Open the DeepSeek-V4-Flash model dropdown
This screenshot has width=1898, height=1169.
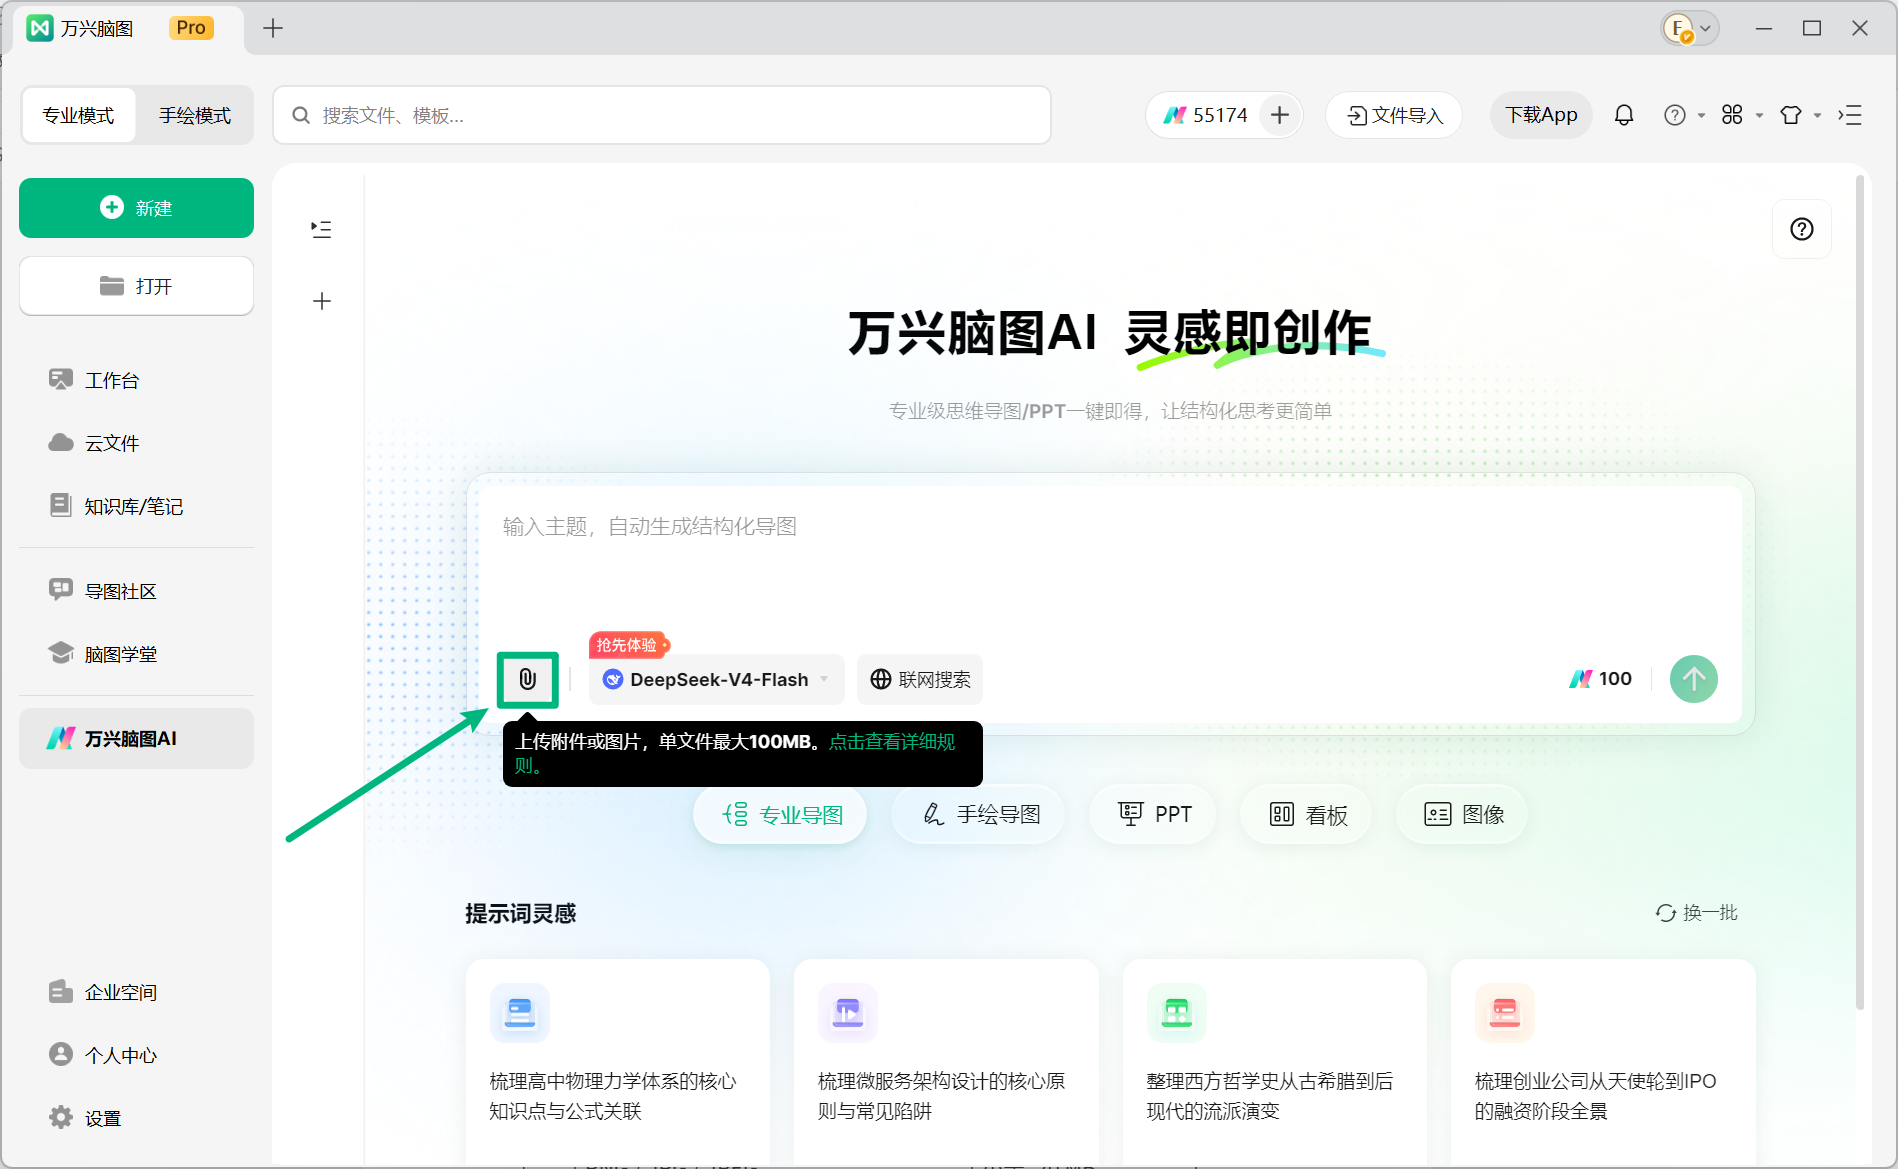[717, 680]
